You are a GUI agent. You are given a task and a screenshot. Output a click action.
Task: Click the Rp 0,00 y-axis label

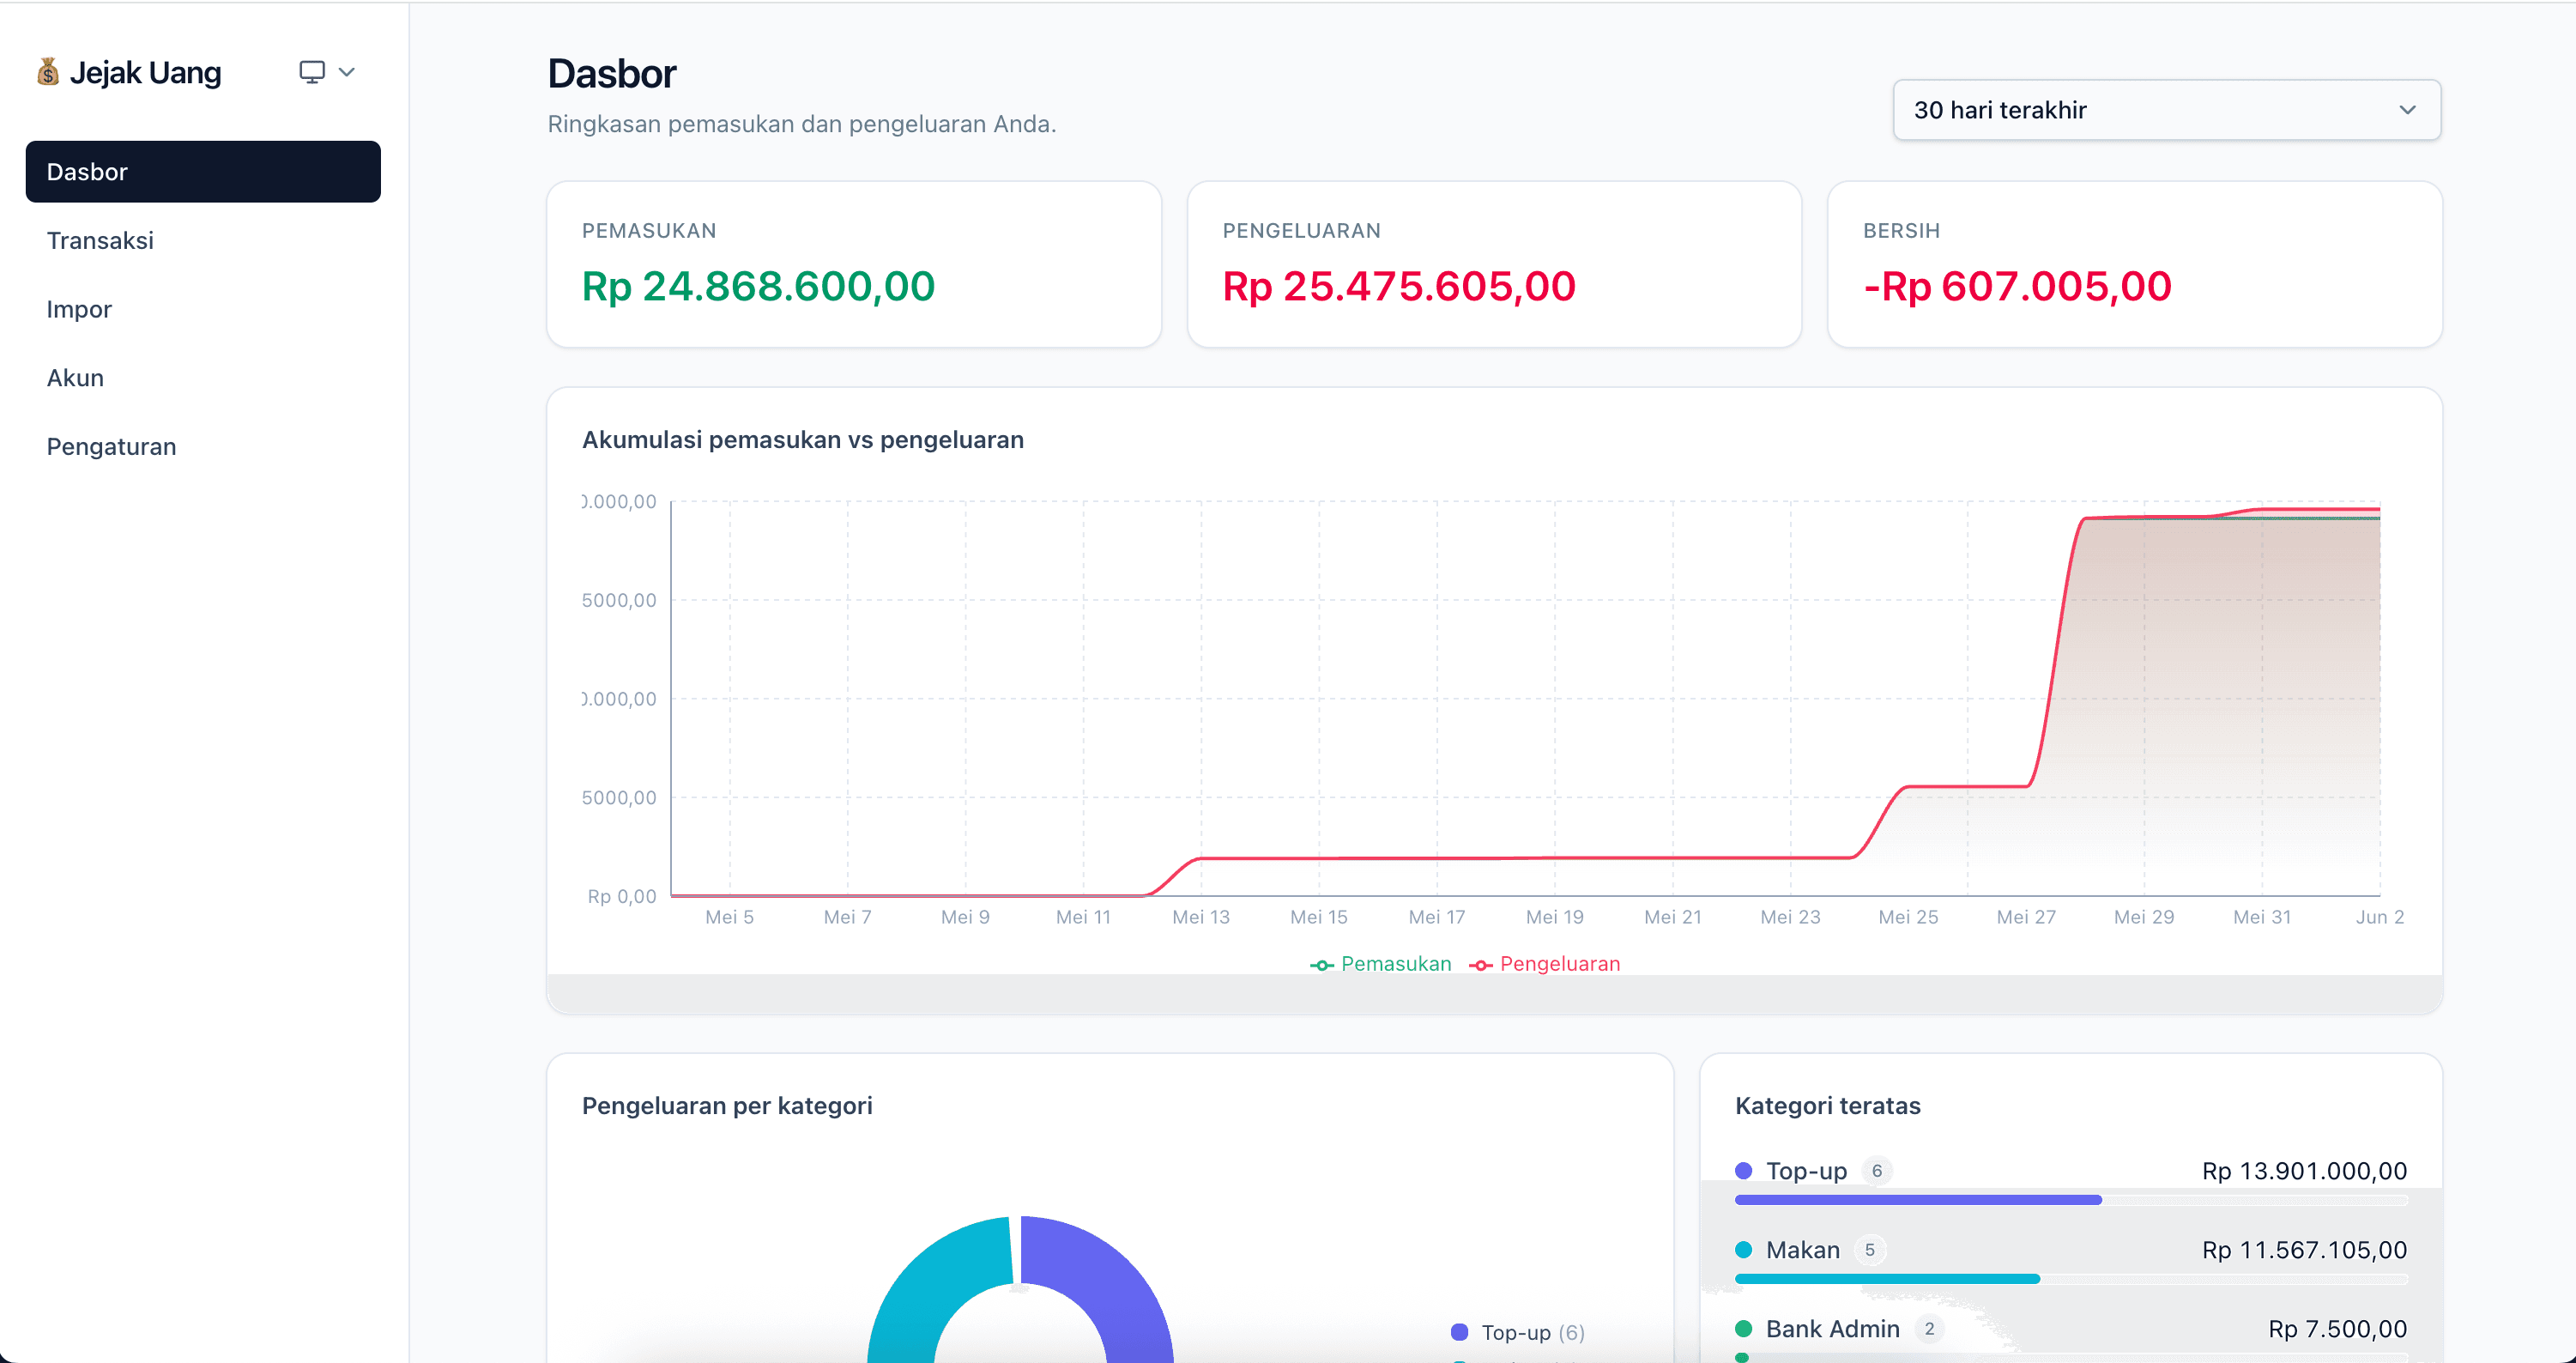622,897
